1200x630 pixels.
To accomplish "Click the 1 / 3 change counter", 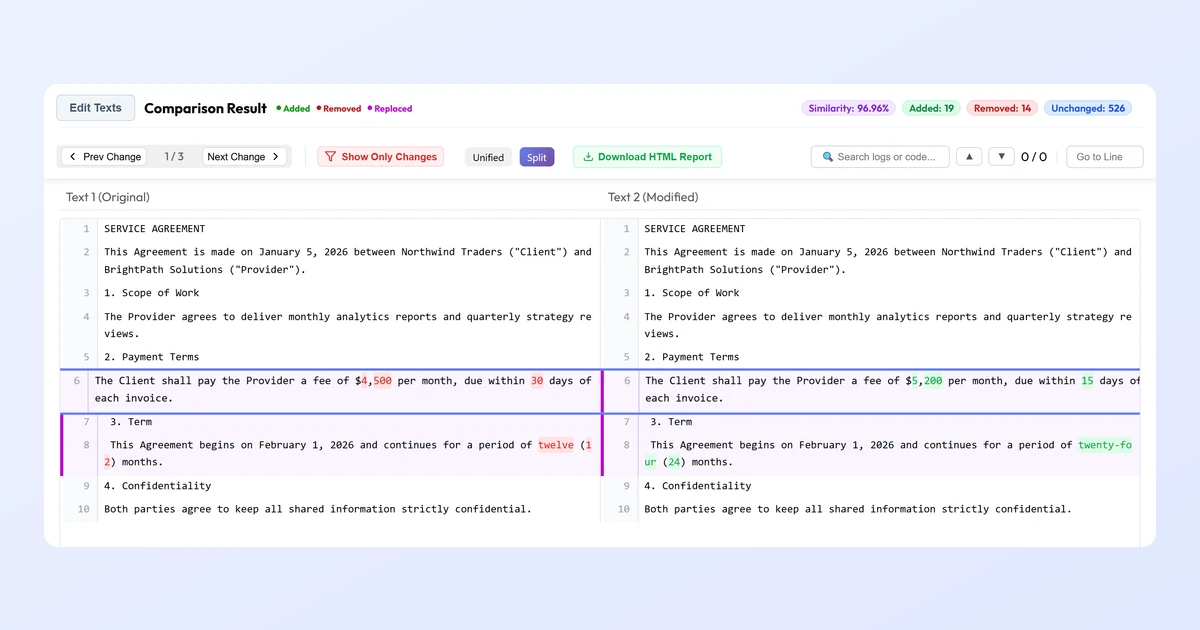I will (x=174, y=157).
